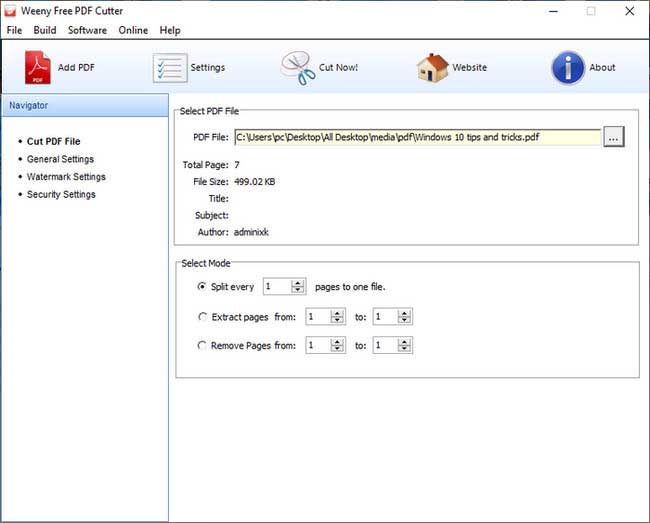Decrease Remove Pages from value
Viewport: 650px width, 523px height.
point(337,348)
